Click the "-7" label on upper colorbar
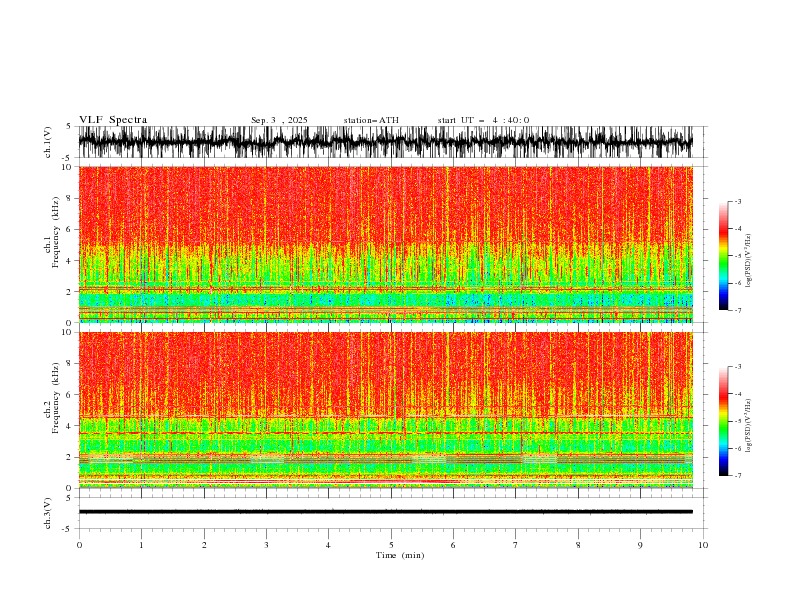The height and width of the screenshot is (612, 792). (x=737, y=310)
